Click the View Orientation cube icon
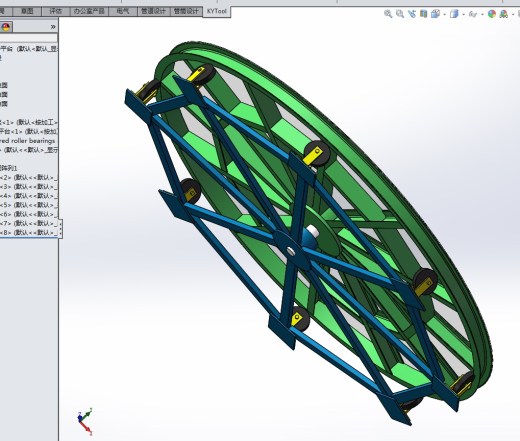Viewport: 520px width, 441px height. click(x=435, y=14)
